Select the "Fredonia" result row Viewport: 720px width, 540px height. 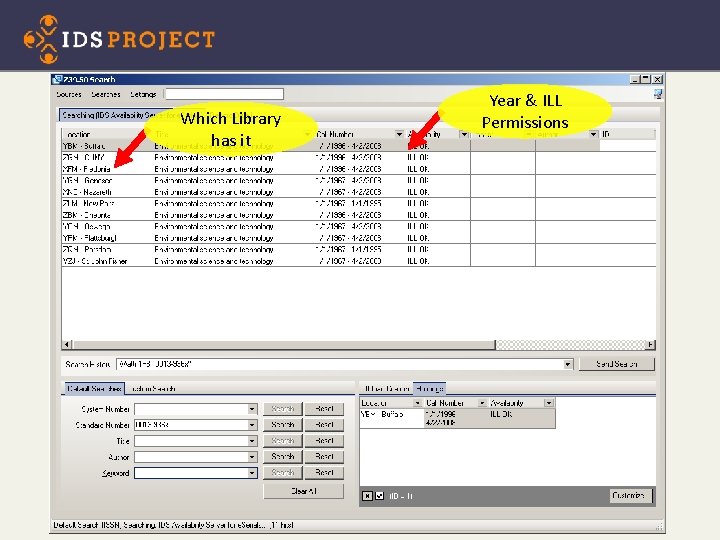(x=358, y=169)
